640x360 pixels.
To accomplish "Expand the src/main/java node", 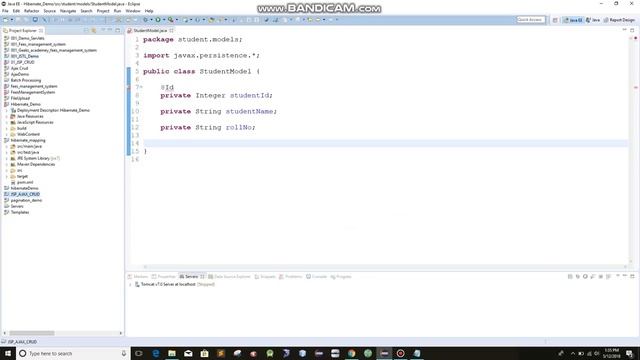I will [x=7, y=146].
